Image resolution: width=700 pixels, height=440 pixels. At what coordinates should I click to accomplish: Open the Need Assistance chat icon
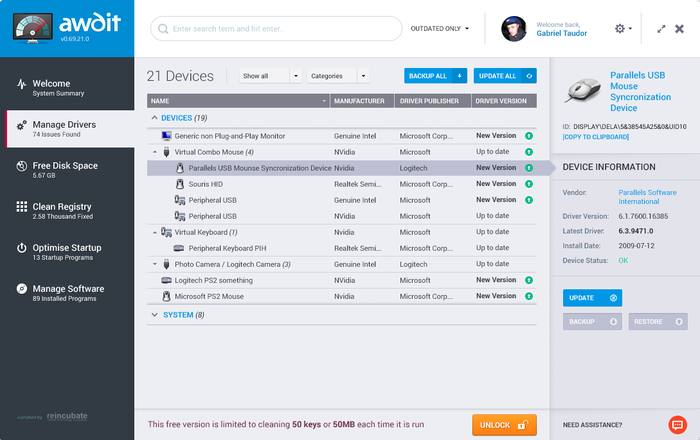pos(677,425)
